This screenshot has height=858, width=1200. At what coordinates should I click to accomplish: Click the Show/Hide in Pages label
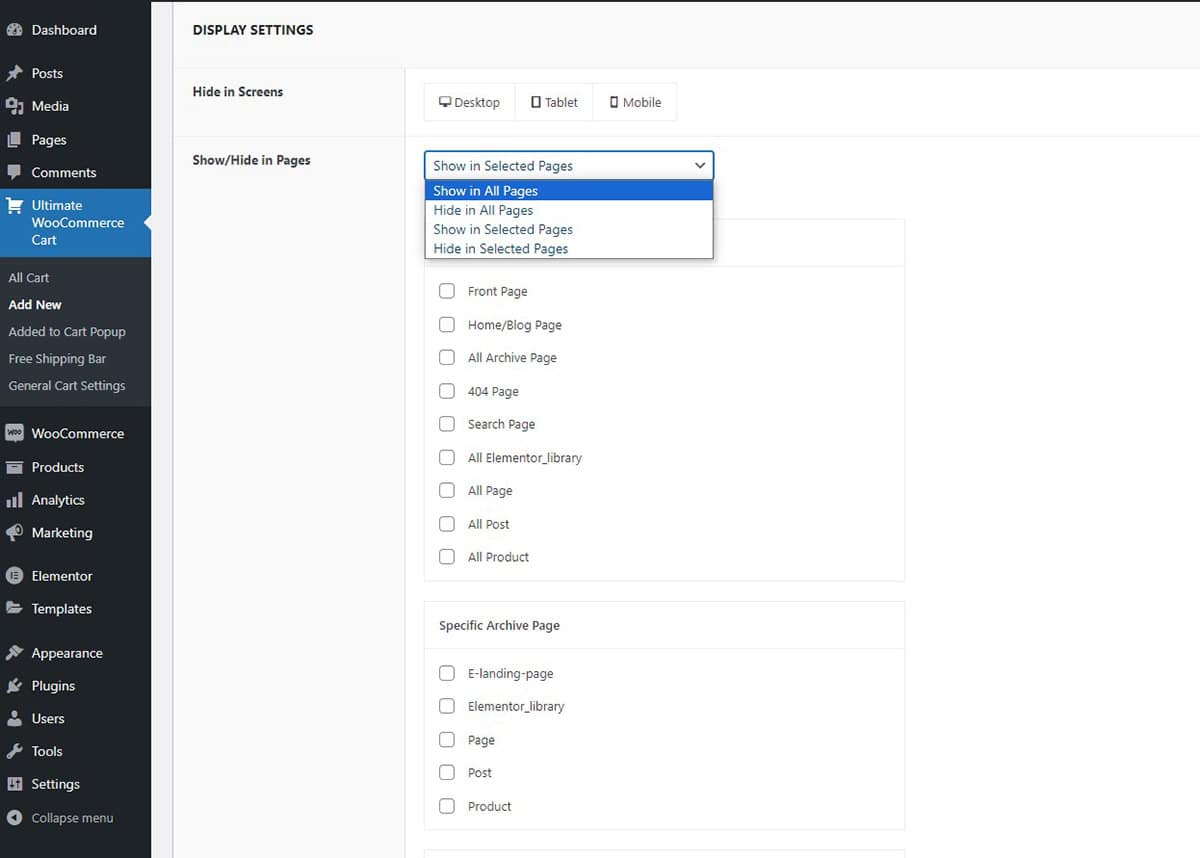coord(251,160)
